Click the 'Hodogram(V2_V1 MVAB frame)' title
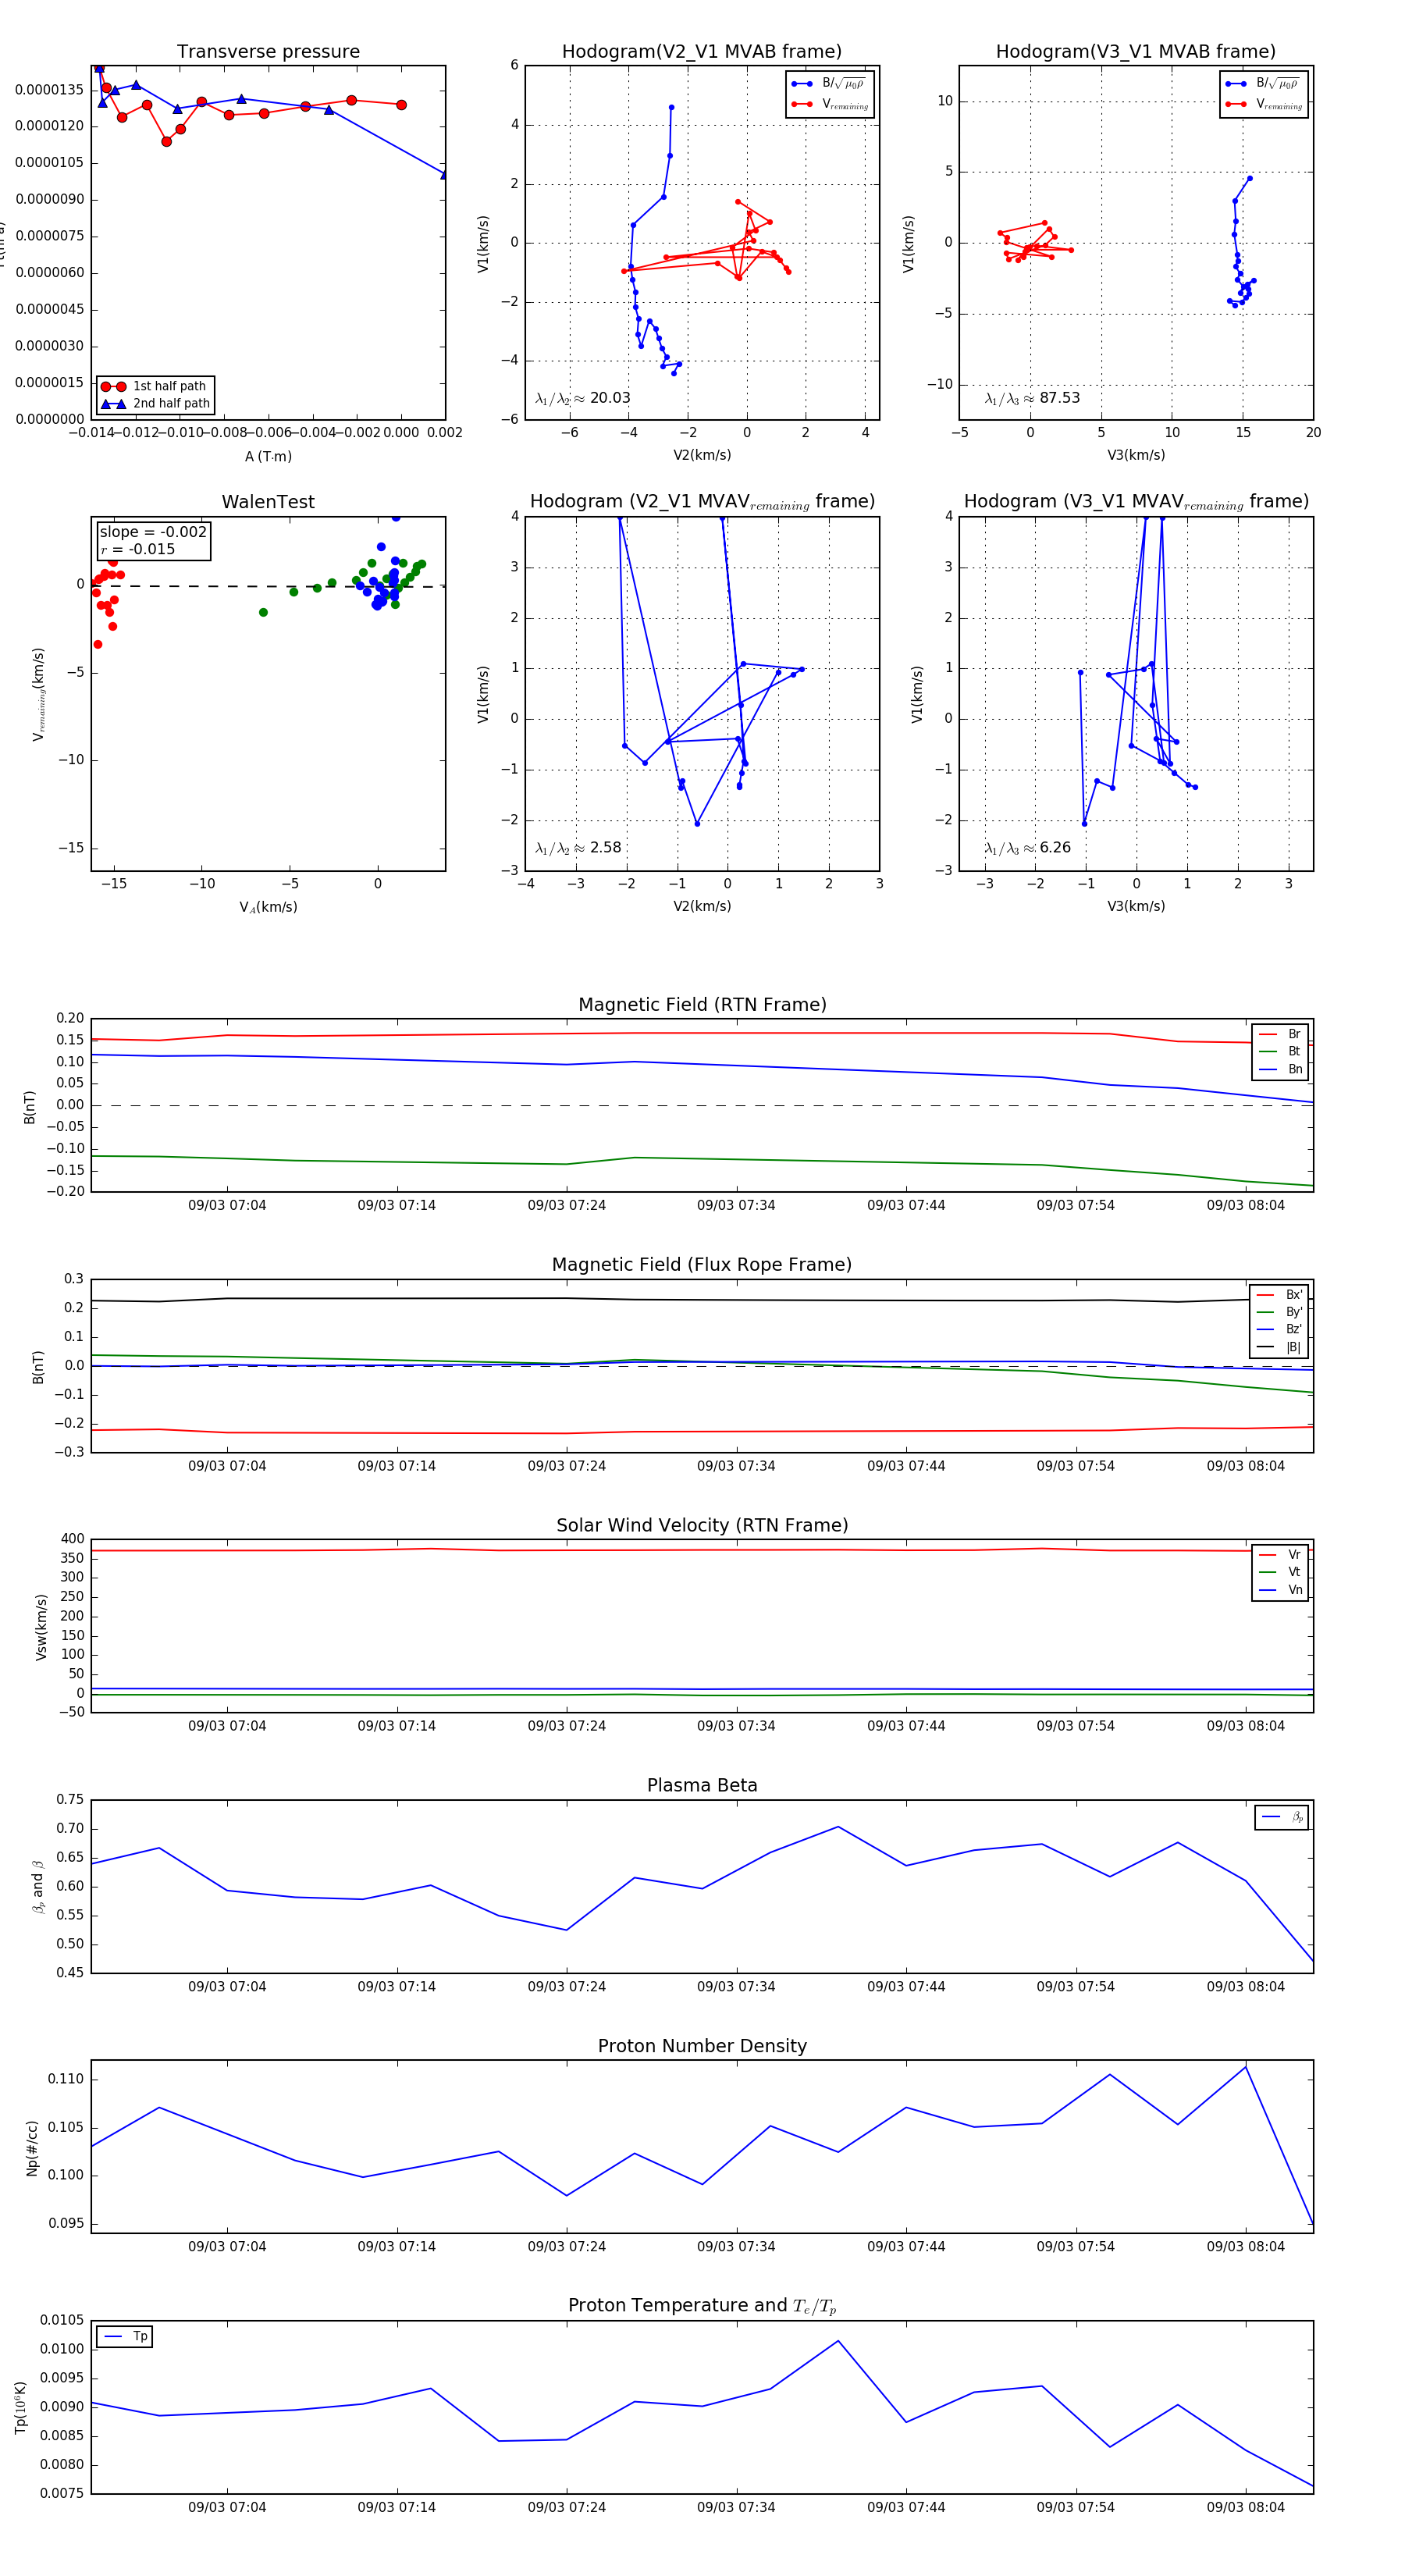Screen dimensions: 1405x2576 click(x=702, y=52)
